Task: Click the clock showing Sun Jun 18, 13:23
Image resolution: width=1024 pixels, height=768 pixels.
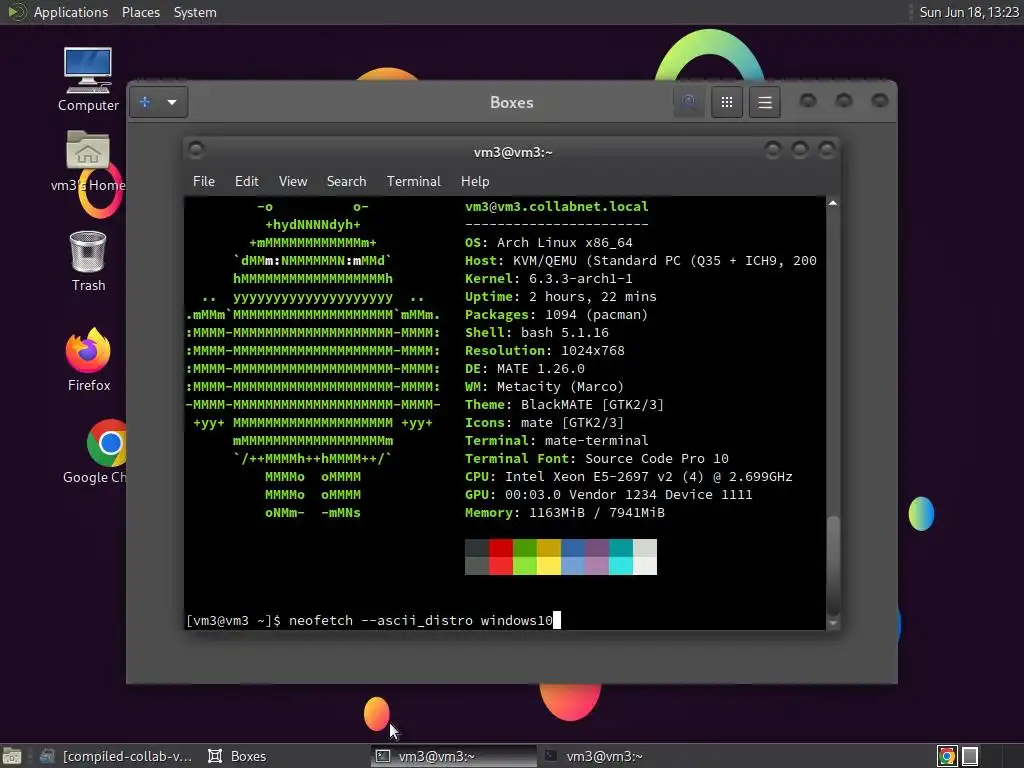Action: (968, 12)
